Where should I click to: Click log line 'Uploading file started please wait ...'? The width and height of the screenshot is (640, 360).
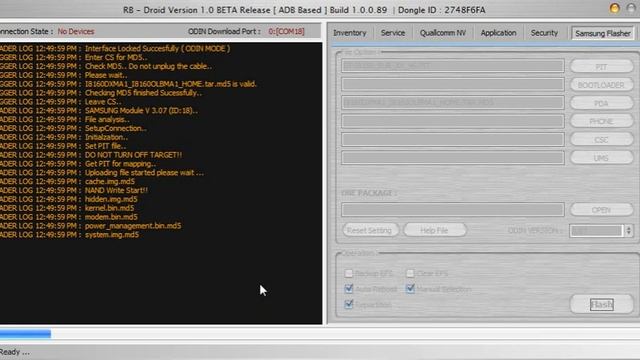coord(144,173)
